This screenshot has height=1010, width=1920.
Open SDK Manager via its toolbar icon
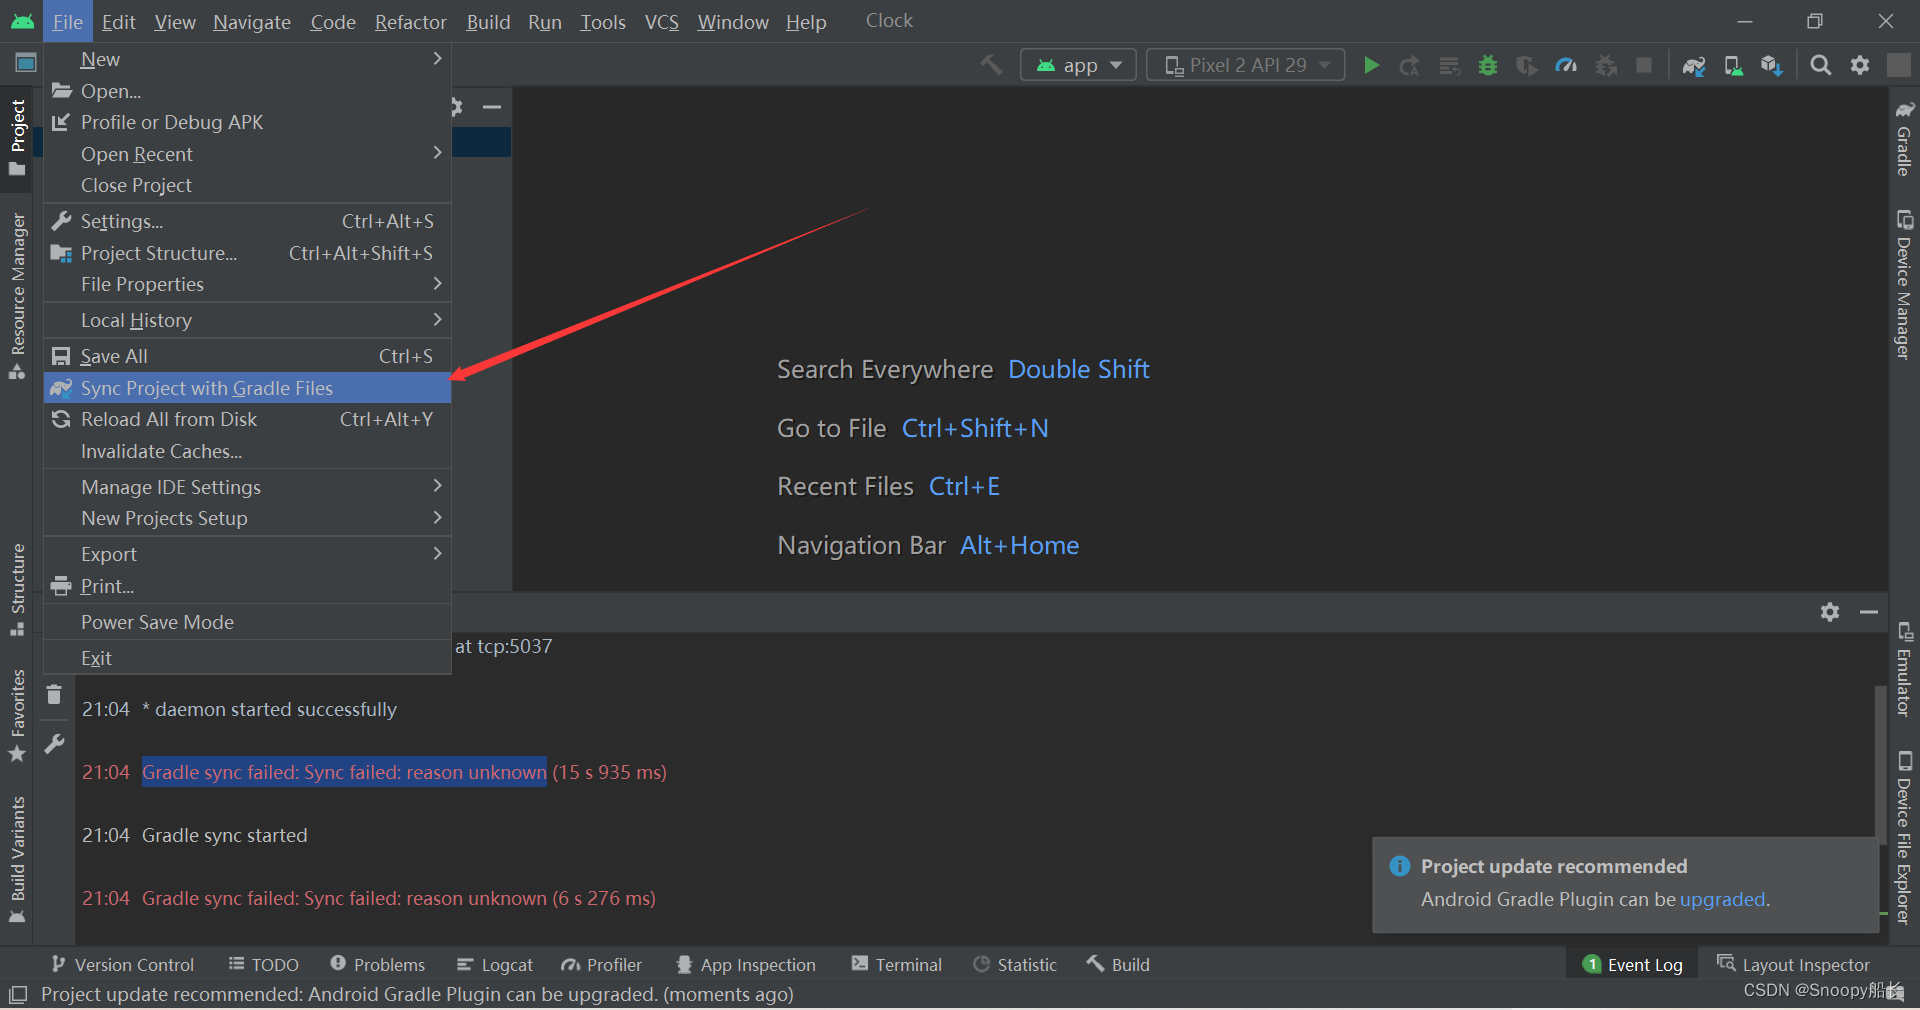point(1772,65)
